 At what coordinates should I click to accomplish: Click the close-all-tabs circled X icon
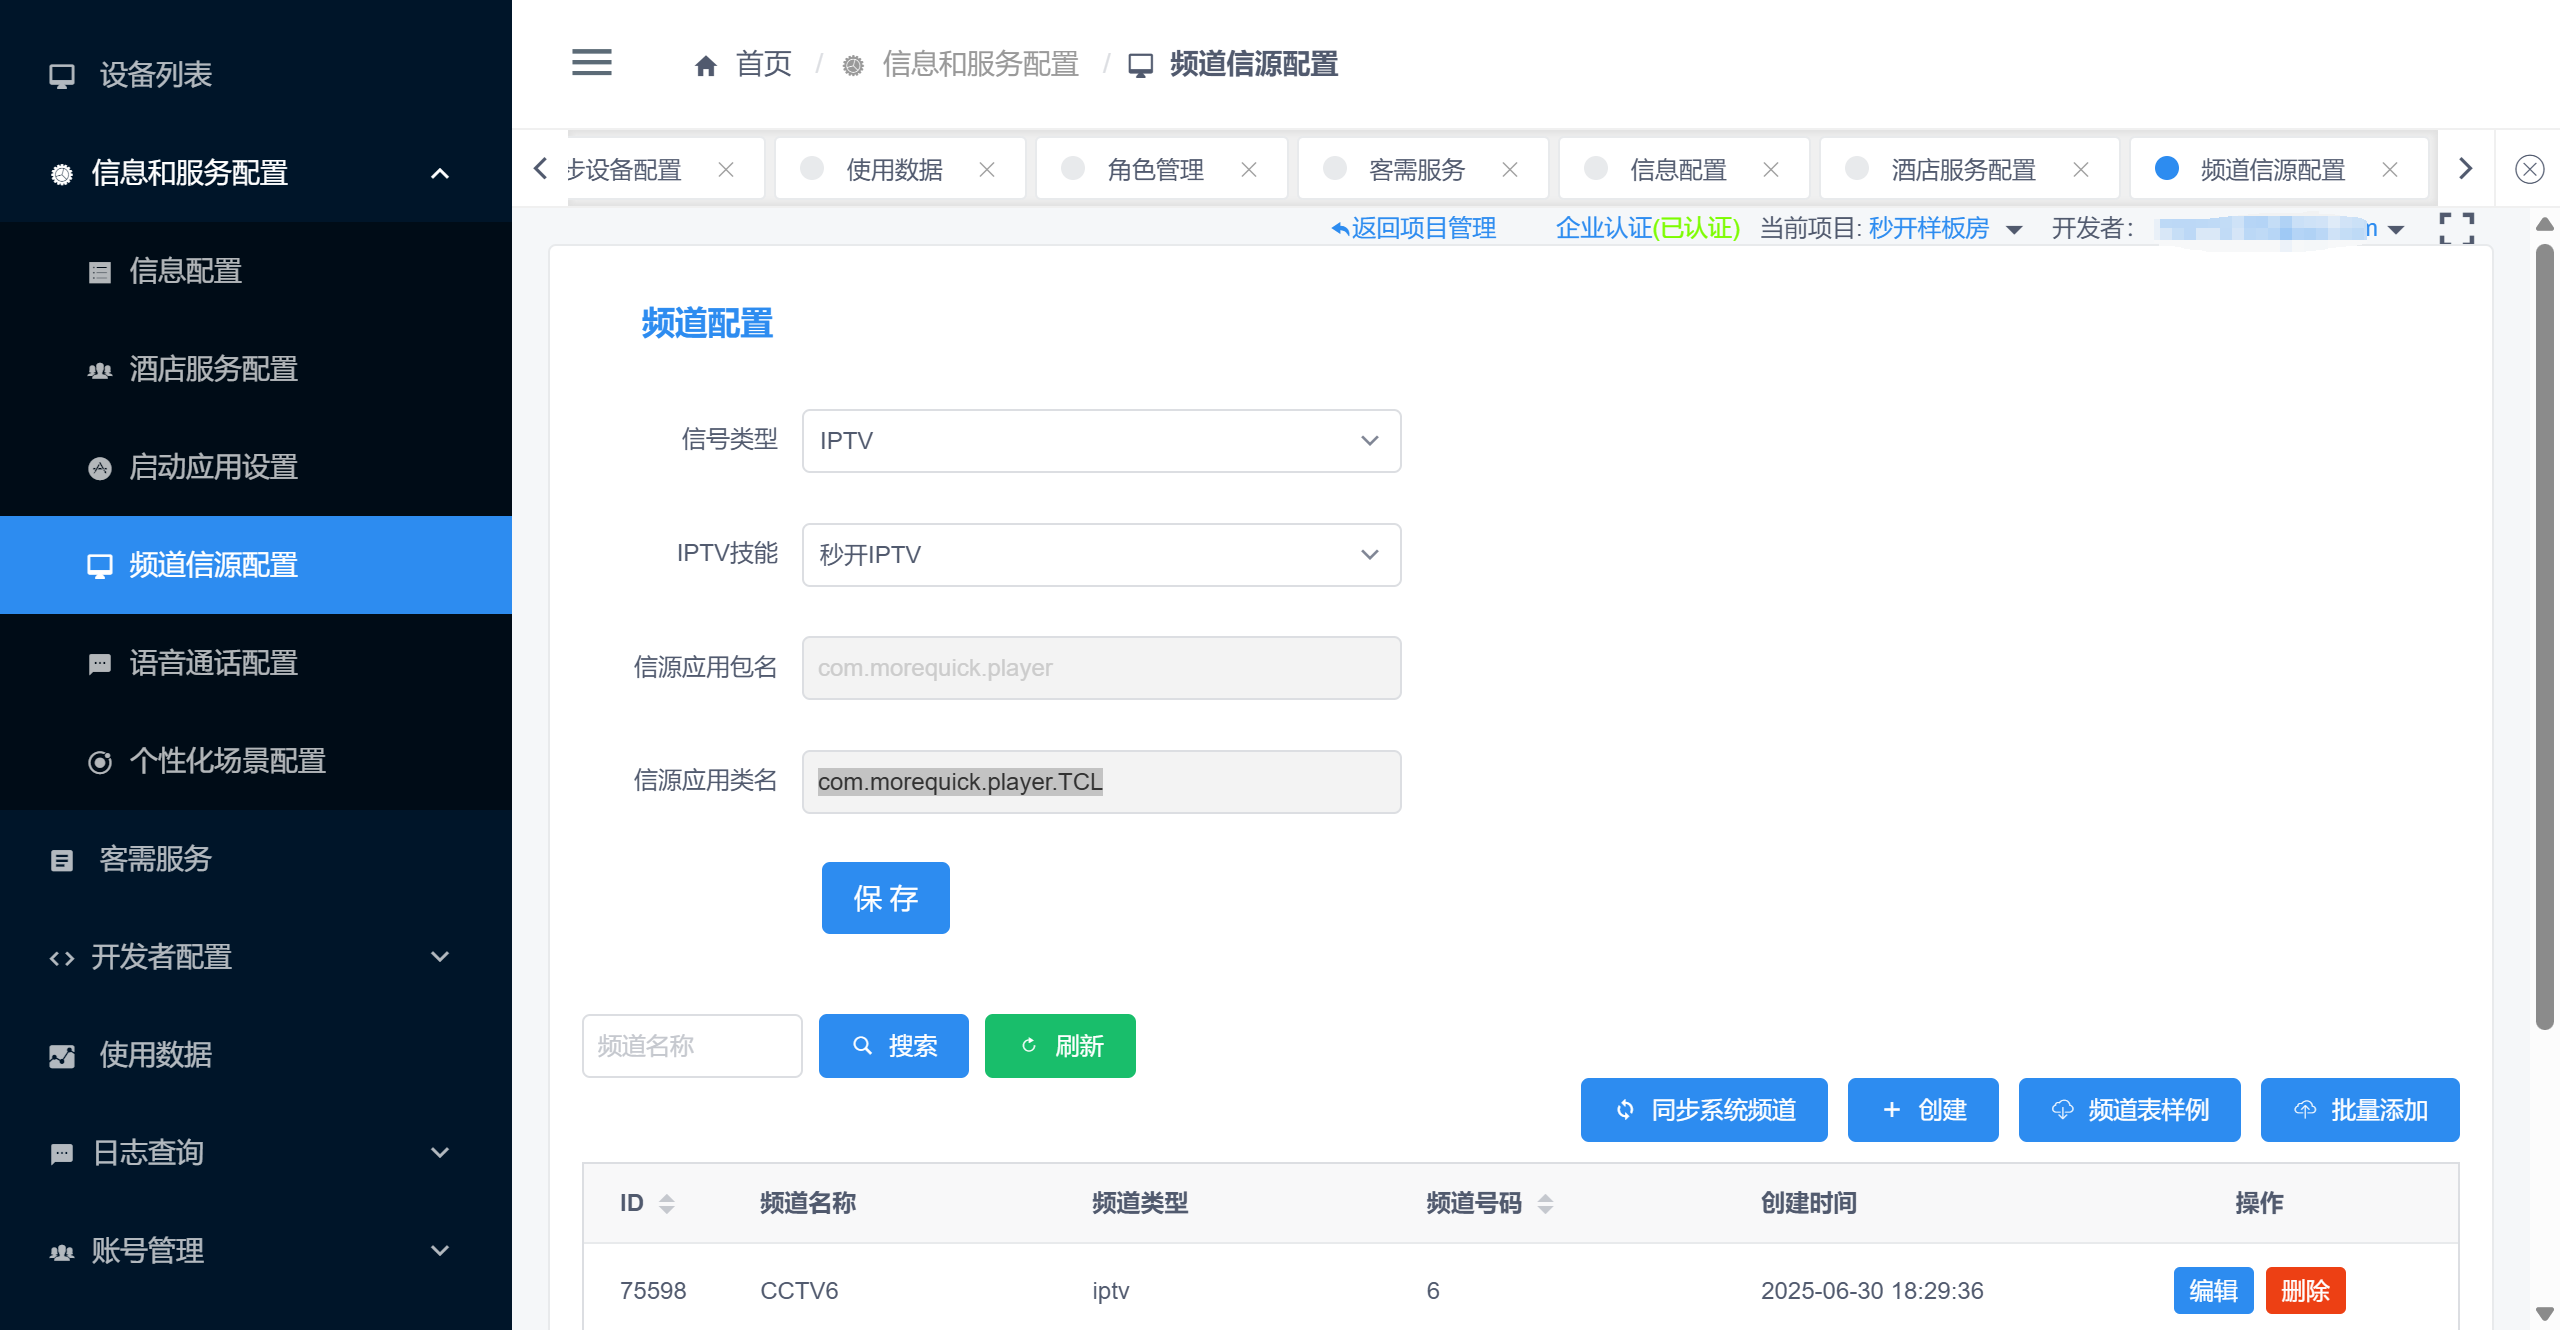point(2529,169)
